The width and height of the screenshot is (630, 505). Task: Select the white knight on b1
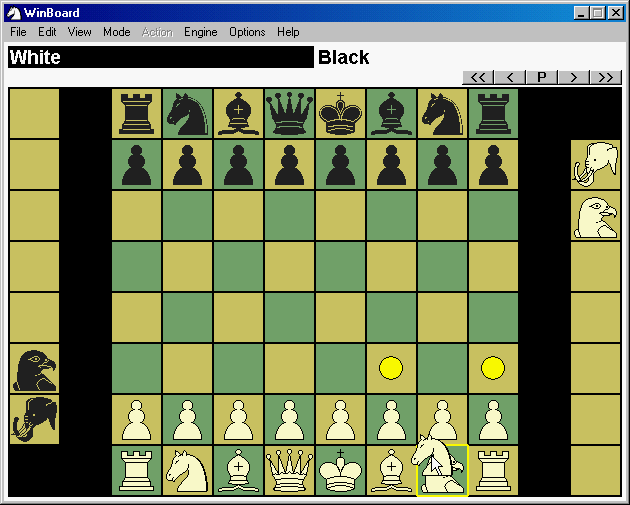[x=188, y=470]
